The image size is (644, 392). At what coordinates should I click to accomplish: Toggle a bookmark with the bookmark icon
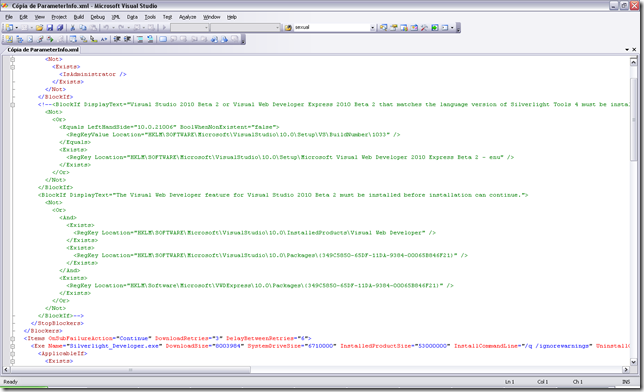coord(163,39)
